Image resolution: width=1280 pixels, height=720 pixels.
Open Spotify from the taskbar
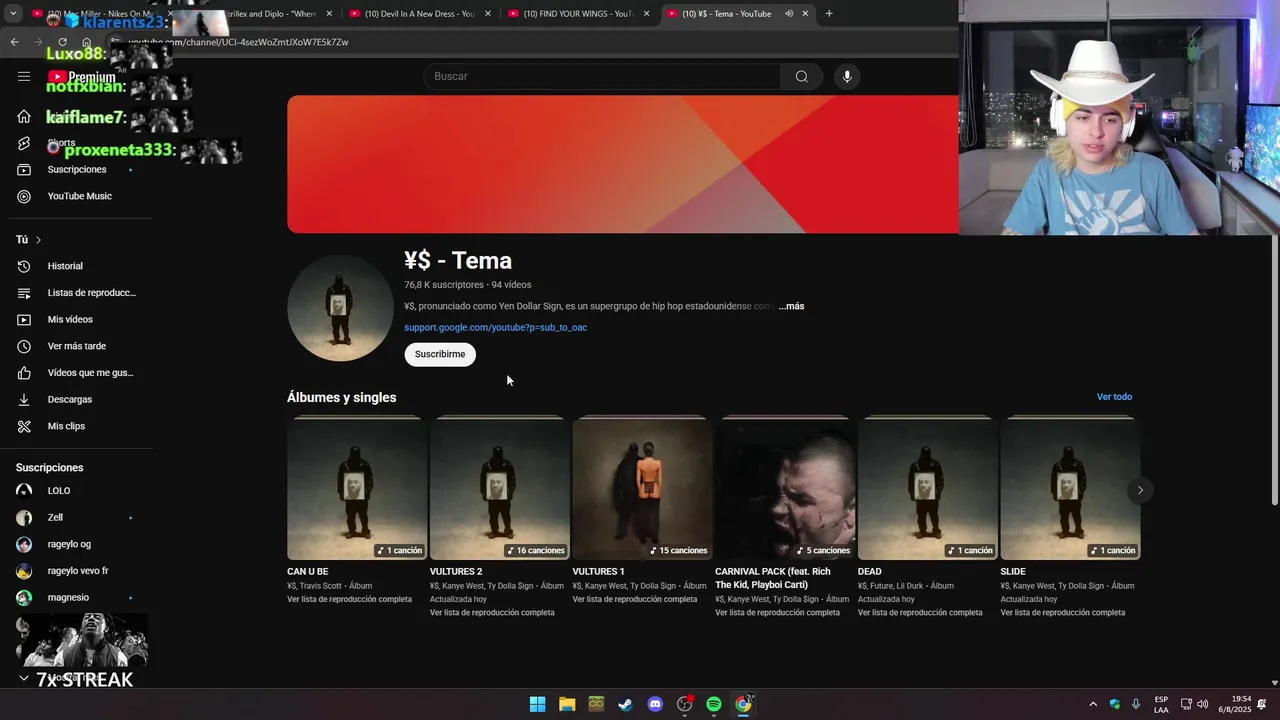coord(714,704)
